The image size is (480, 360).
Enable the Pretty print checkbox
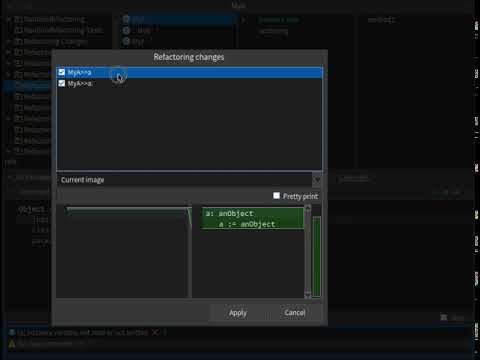click(276, 196)
